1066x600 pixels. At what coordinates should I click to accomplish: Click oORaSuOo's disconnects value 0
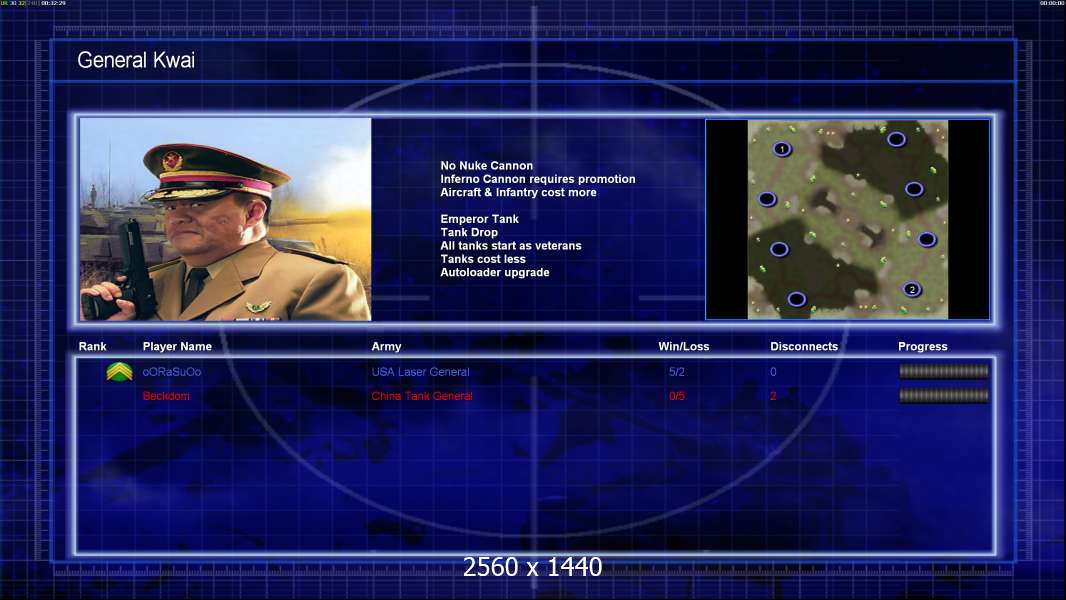tap(773, 372)
